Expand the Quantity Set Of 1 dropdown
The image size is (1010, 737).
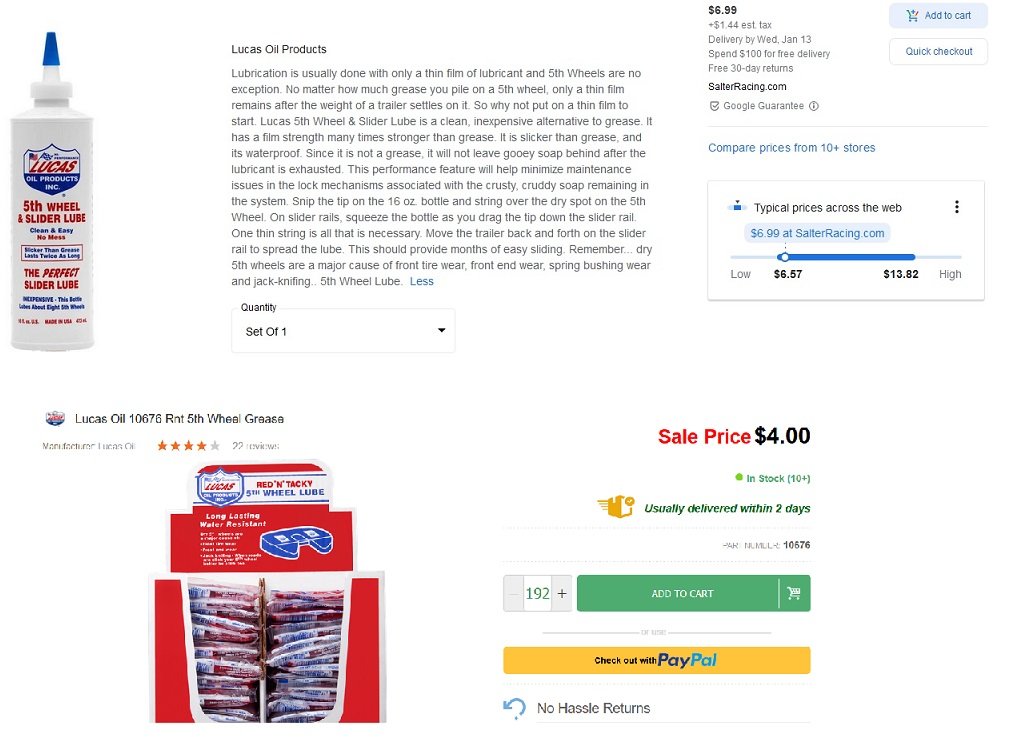(343, 331)
